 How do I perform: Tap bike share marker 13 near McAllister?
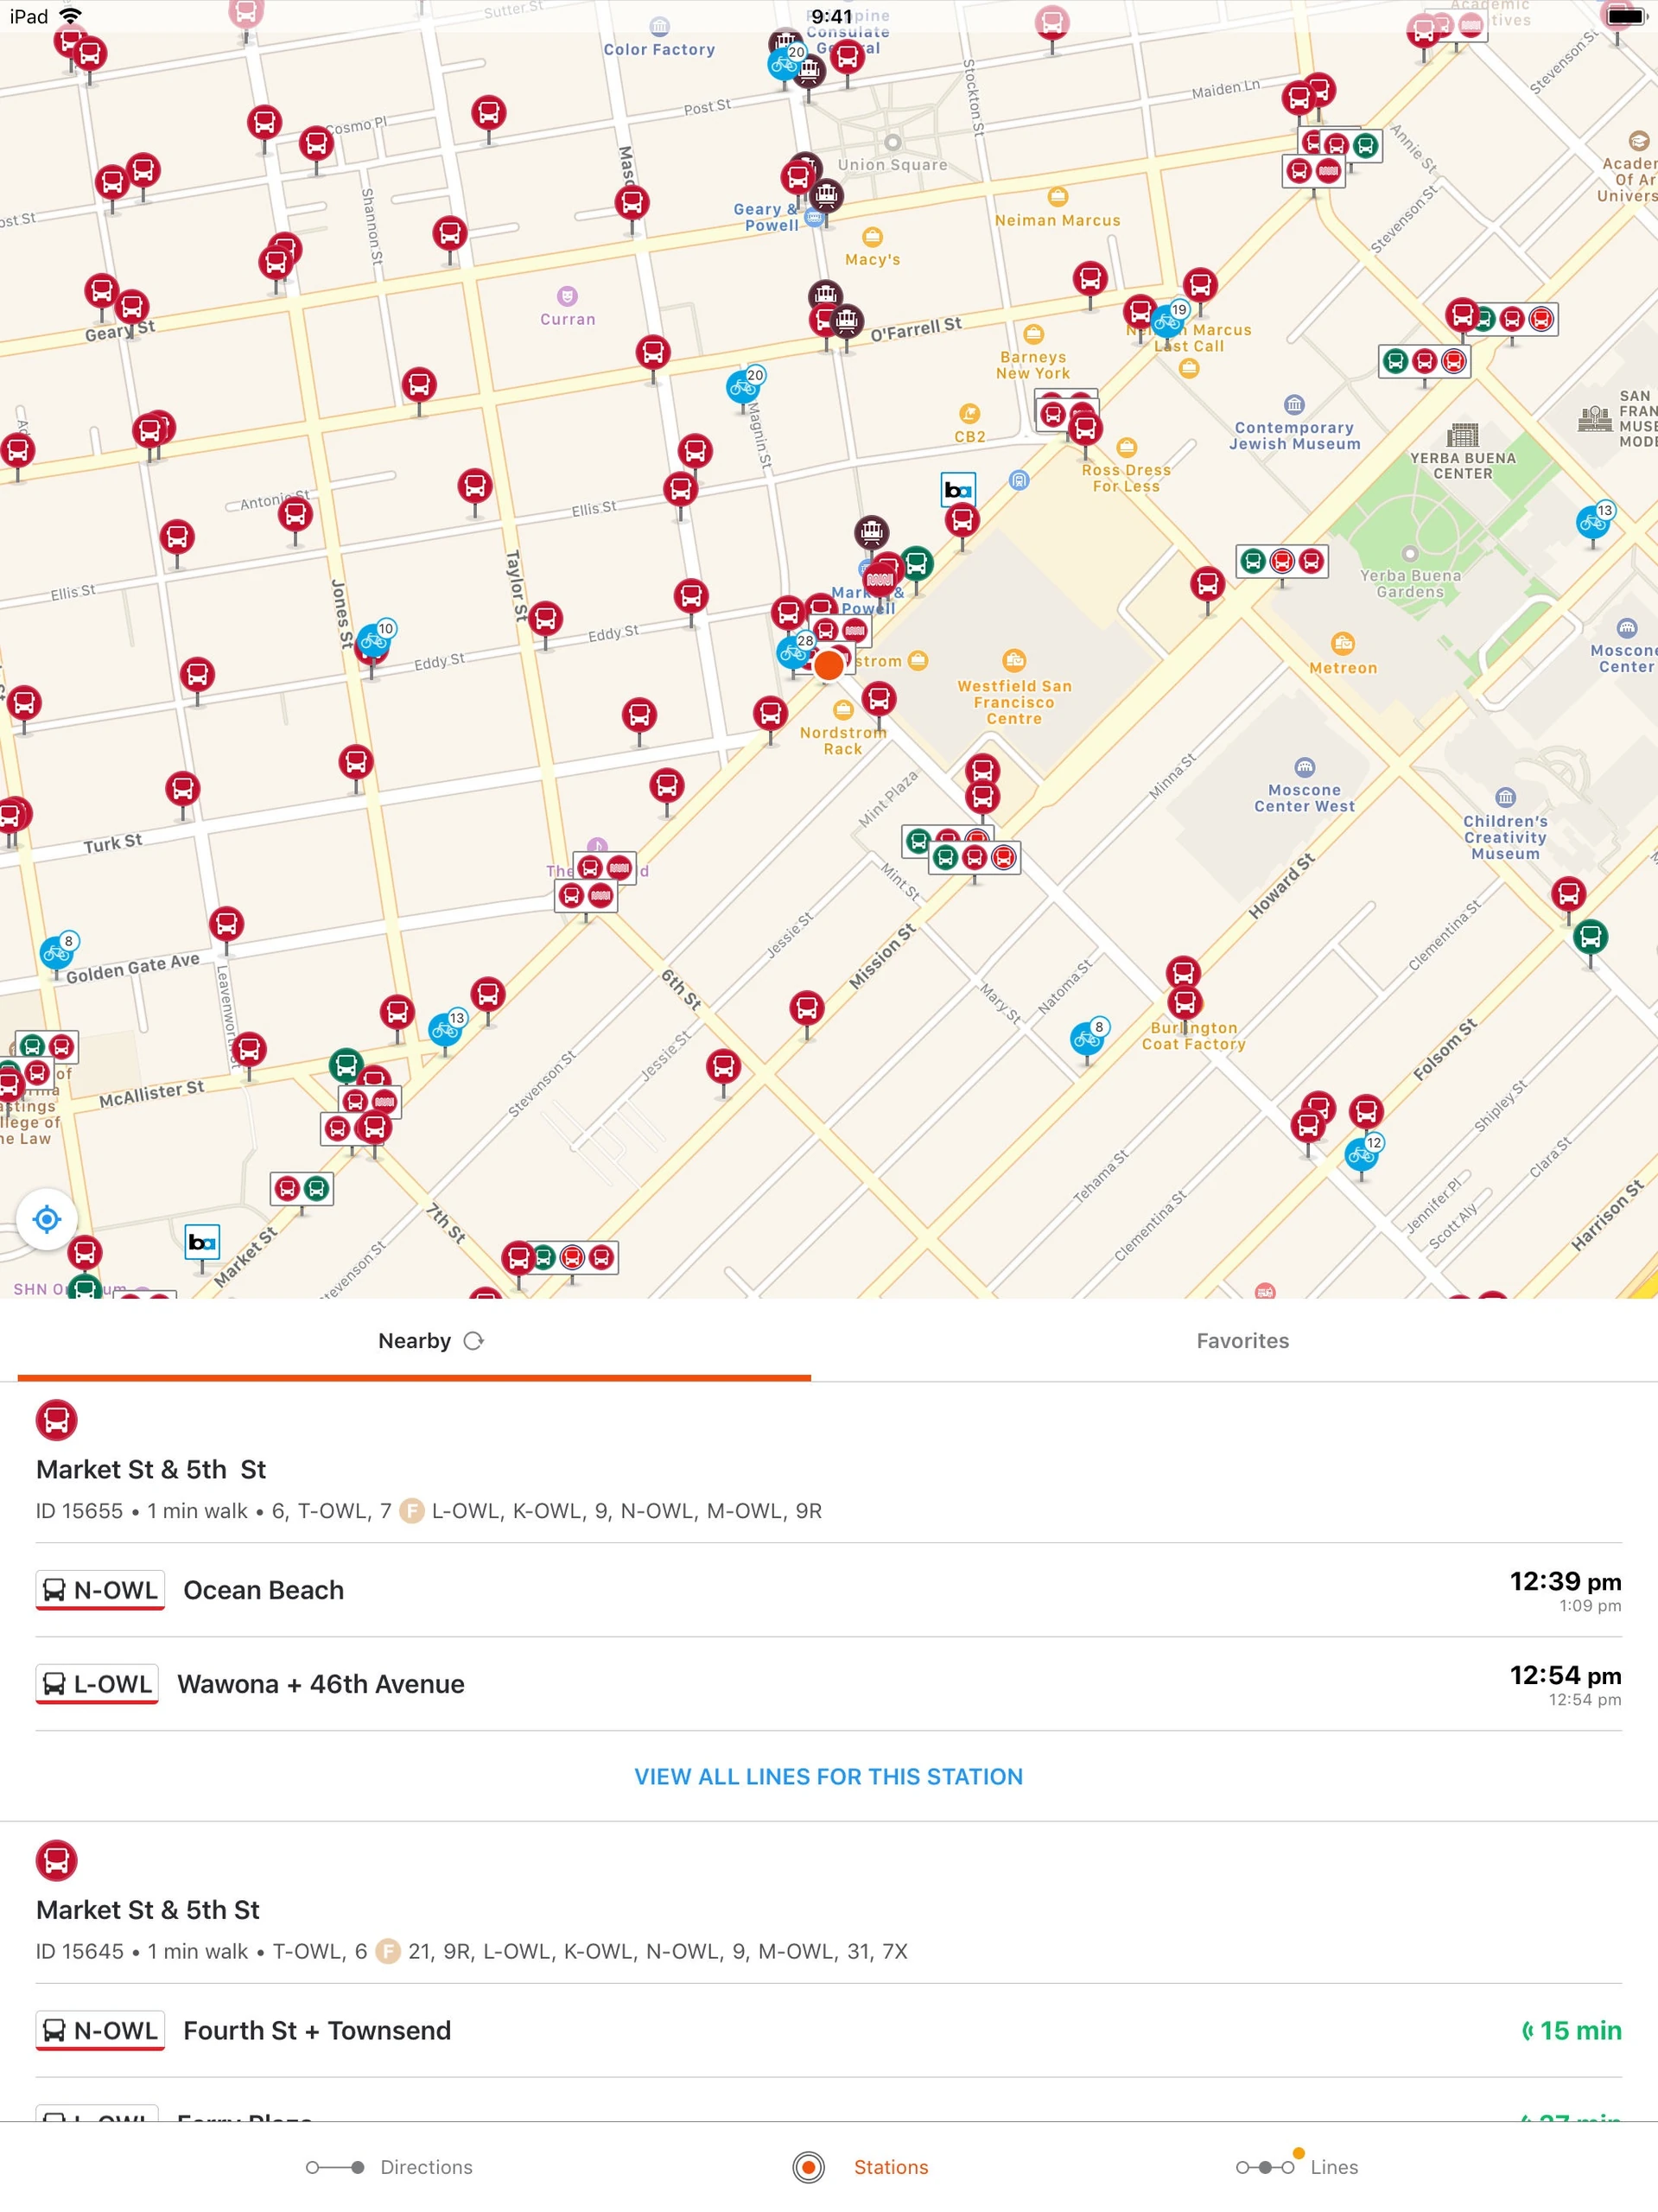[x=446, y=1028]
